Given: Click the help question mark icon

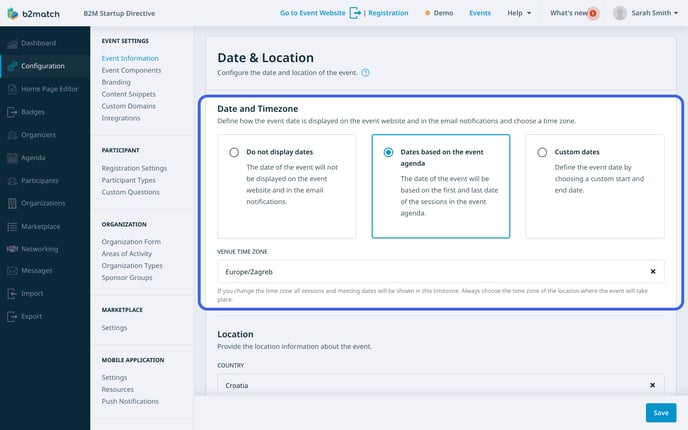Looking at the screenshot, I should [365, 73].
